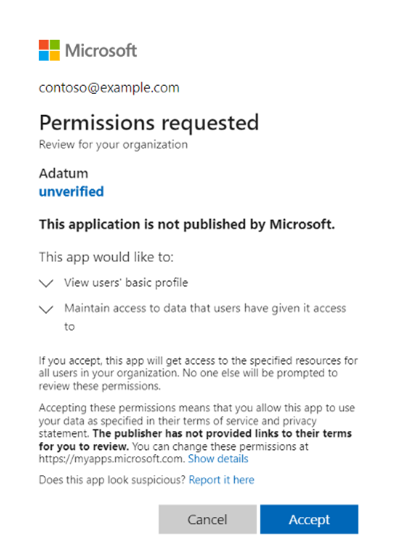Click Review for your organization subtitle
This screenshot has height=548, width=396.
click(113, 145)
